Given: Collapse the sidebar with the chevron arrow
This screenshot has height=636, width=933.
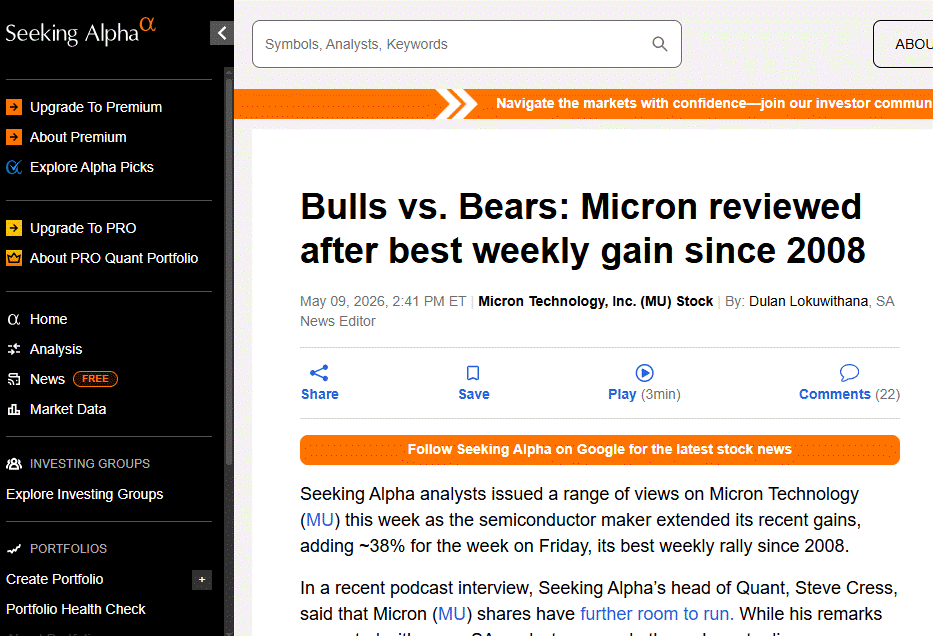Looking at the screenshot, I should click(x=221, y=33).
